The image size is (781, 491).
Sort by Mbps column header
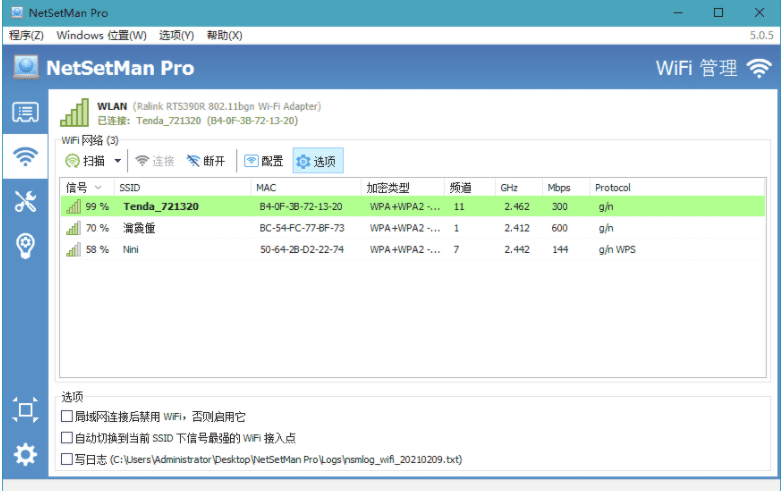tap(566, 188)
